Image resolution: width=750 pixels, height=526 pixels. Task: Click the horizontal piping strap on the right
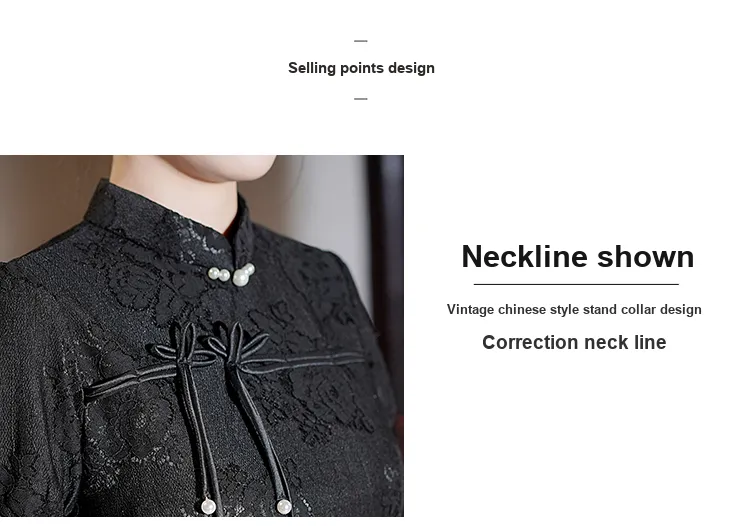click(x=306, y=361)
